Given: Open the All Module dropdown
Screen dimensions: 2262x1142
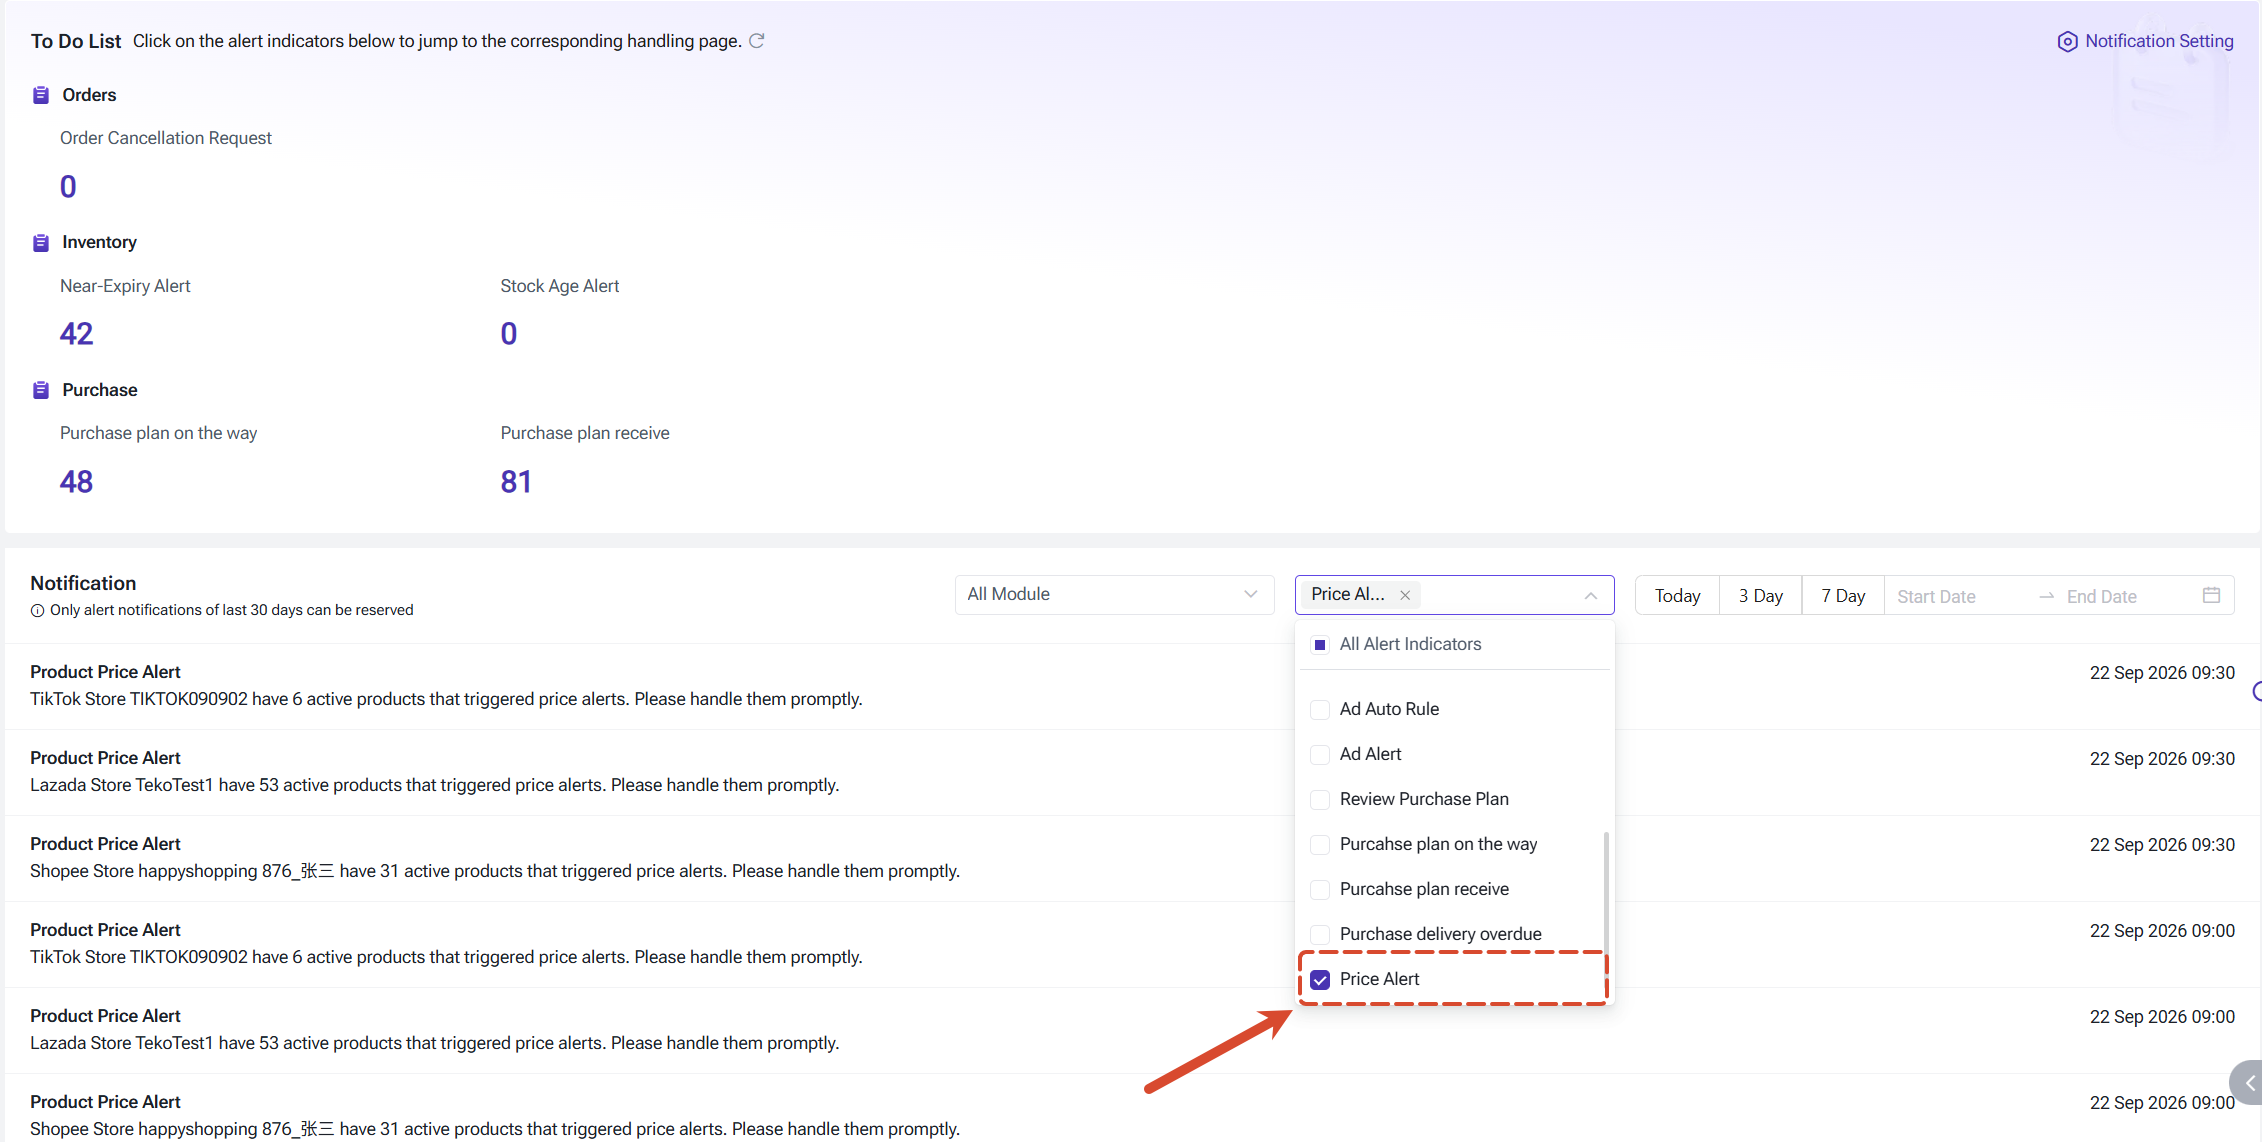Looking at the screenshot, I should (x=1114, y=595).
